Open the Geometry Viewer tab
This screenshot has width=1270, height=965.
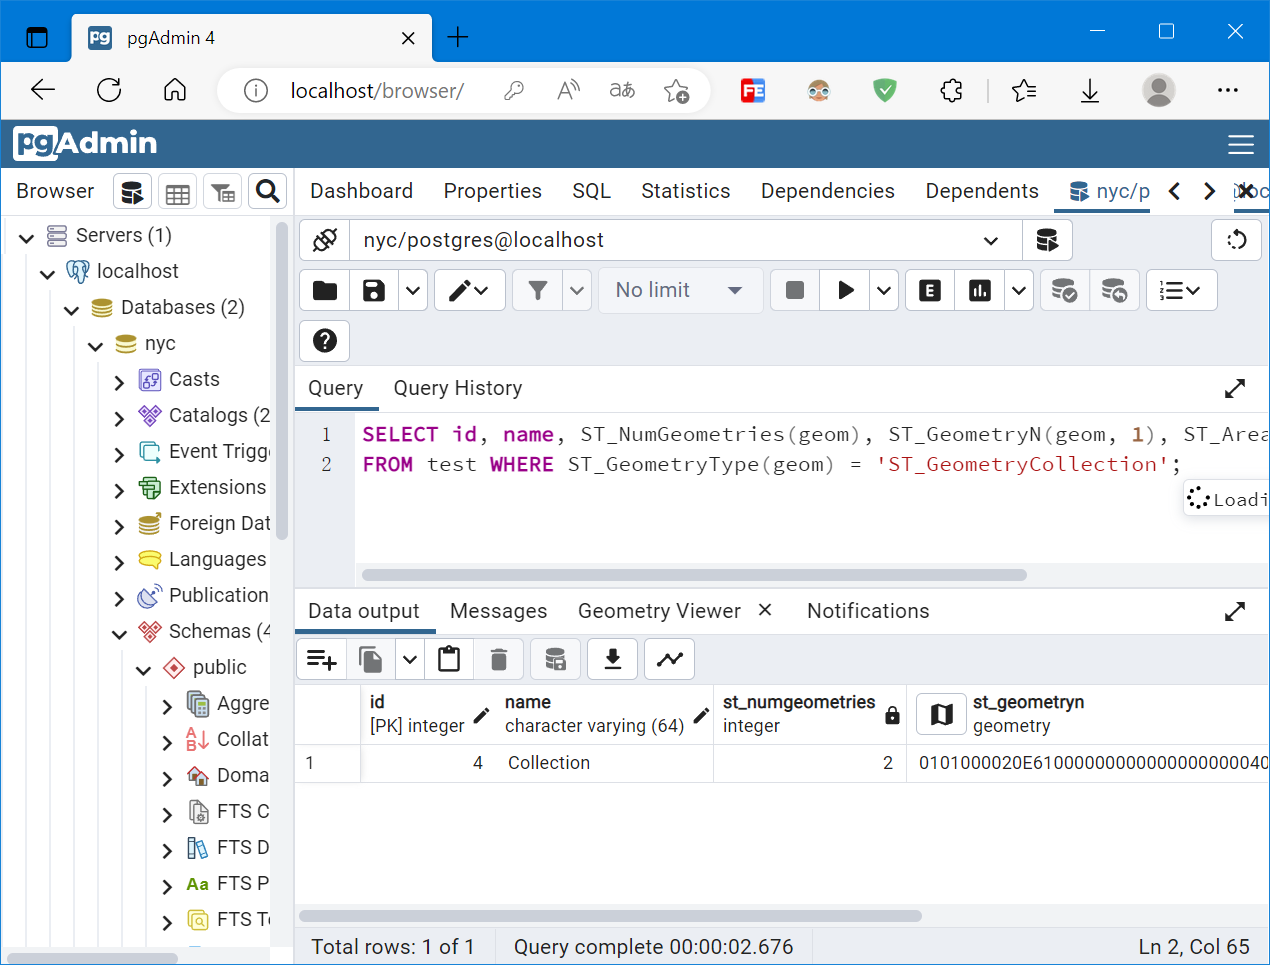point(659,611)
